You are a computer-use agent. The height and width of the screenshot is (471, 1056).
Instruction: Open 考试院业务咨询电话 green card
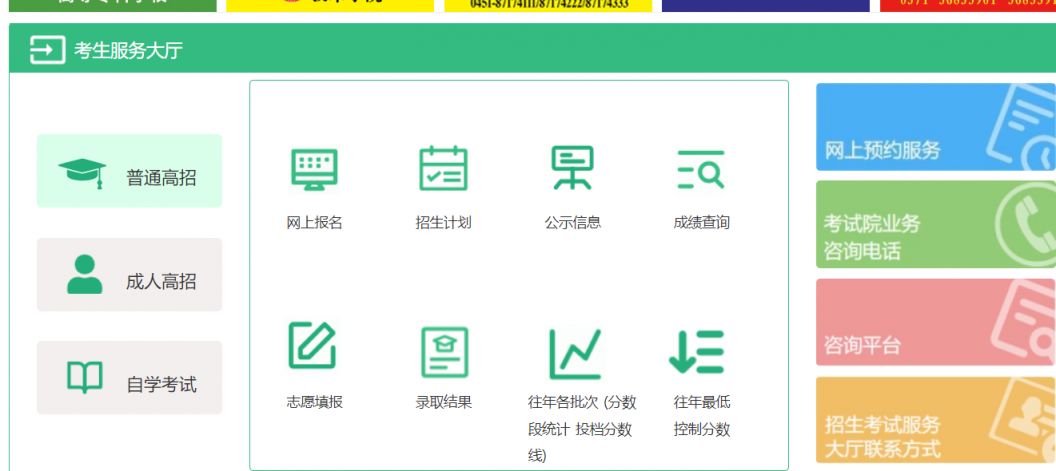click(936, 224)
